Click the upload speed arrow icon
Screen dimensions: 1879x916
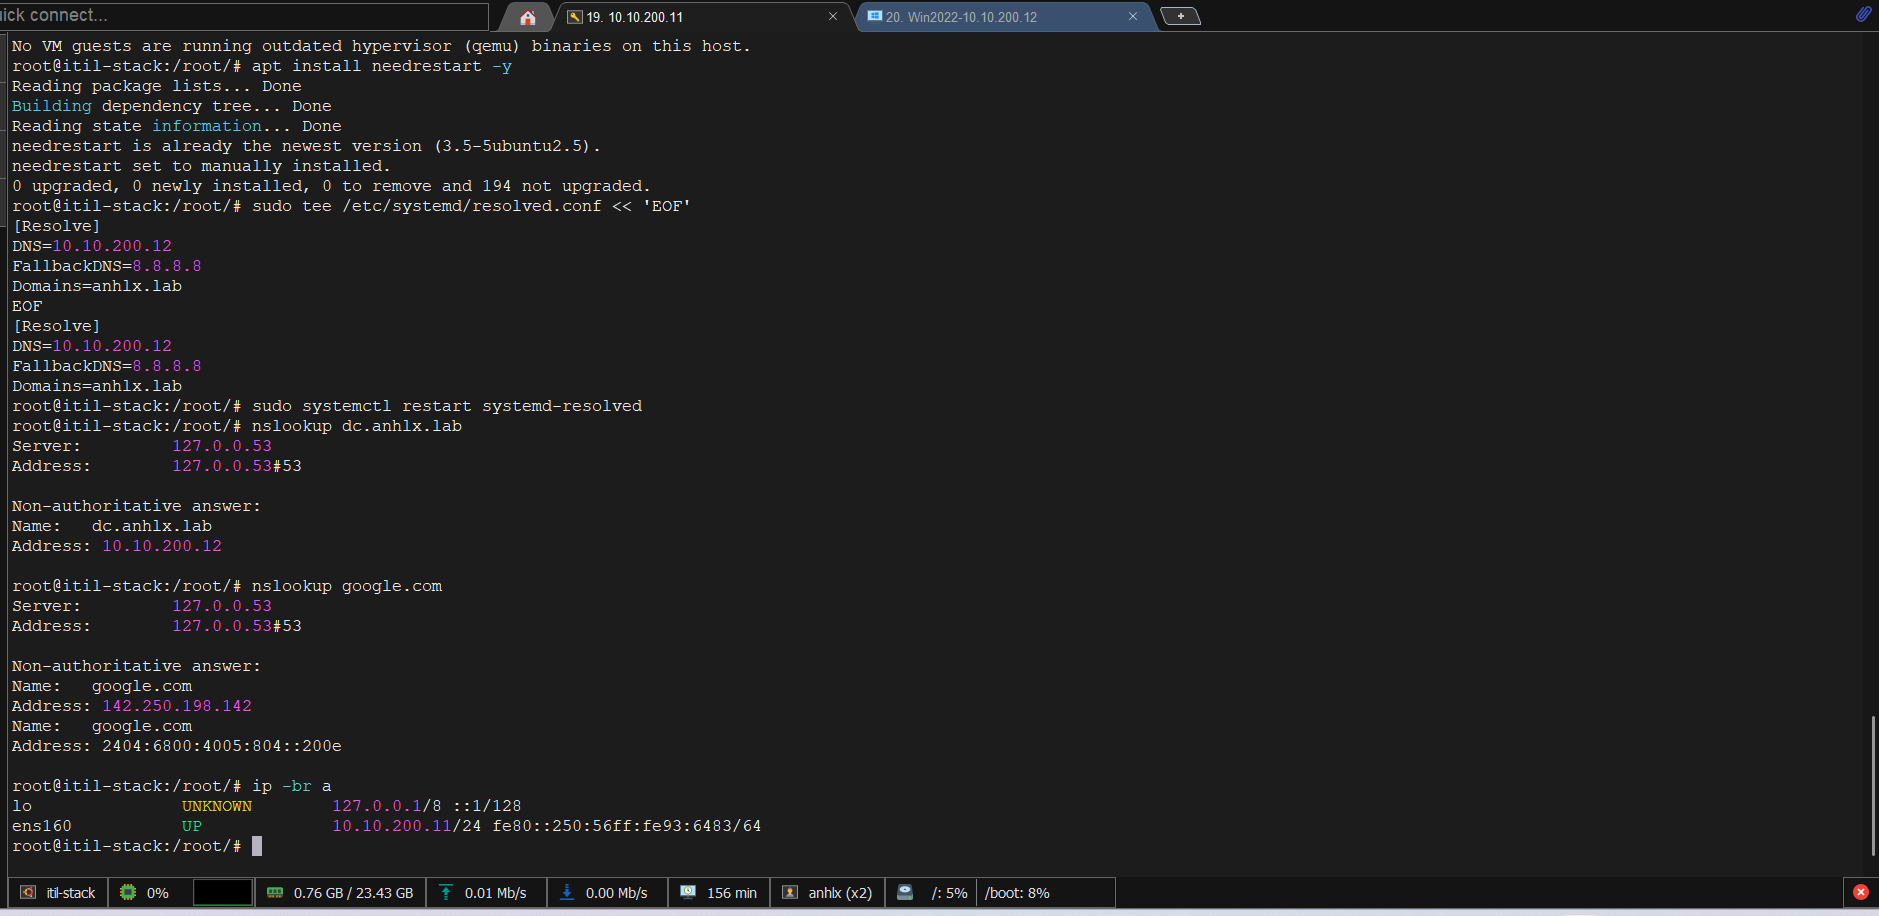pyautogui.click(x=446, y=892)
